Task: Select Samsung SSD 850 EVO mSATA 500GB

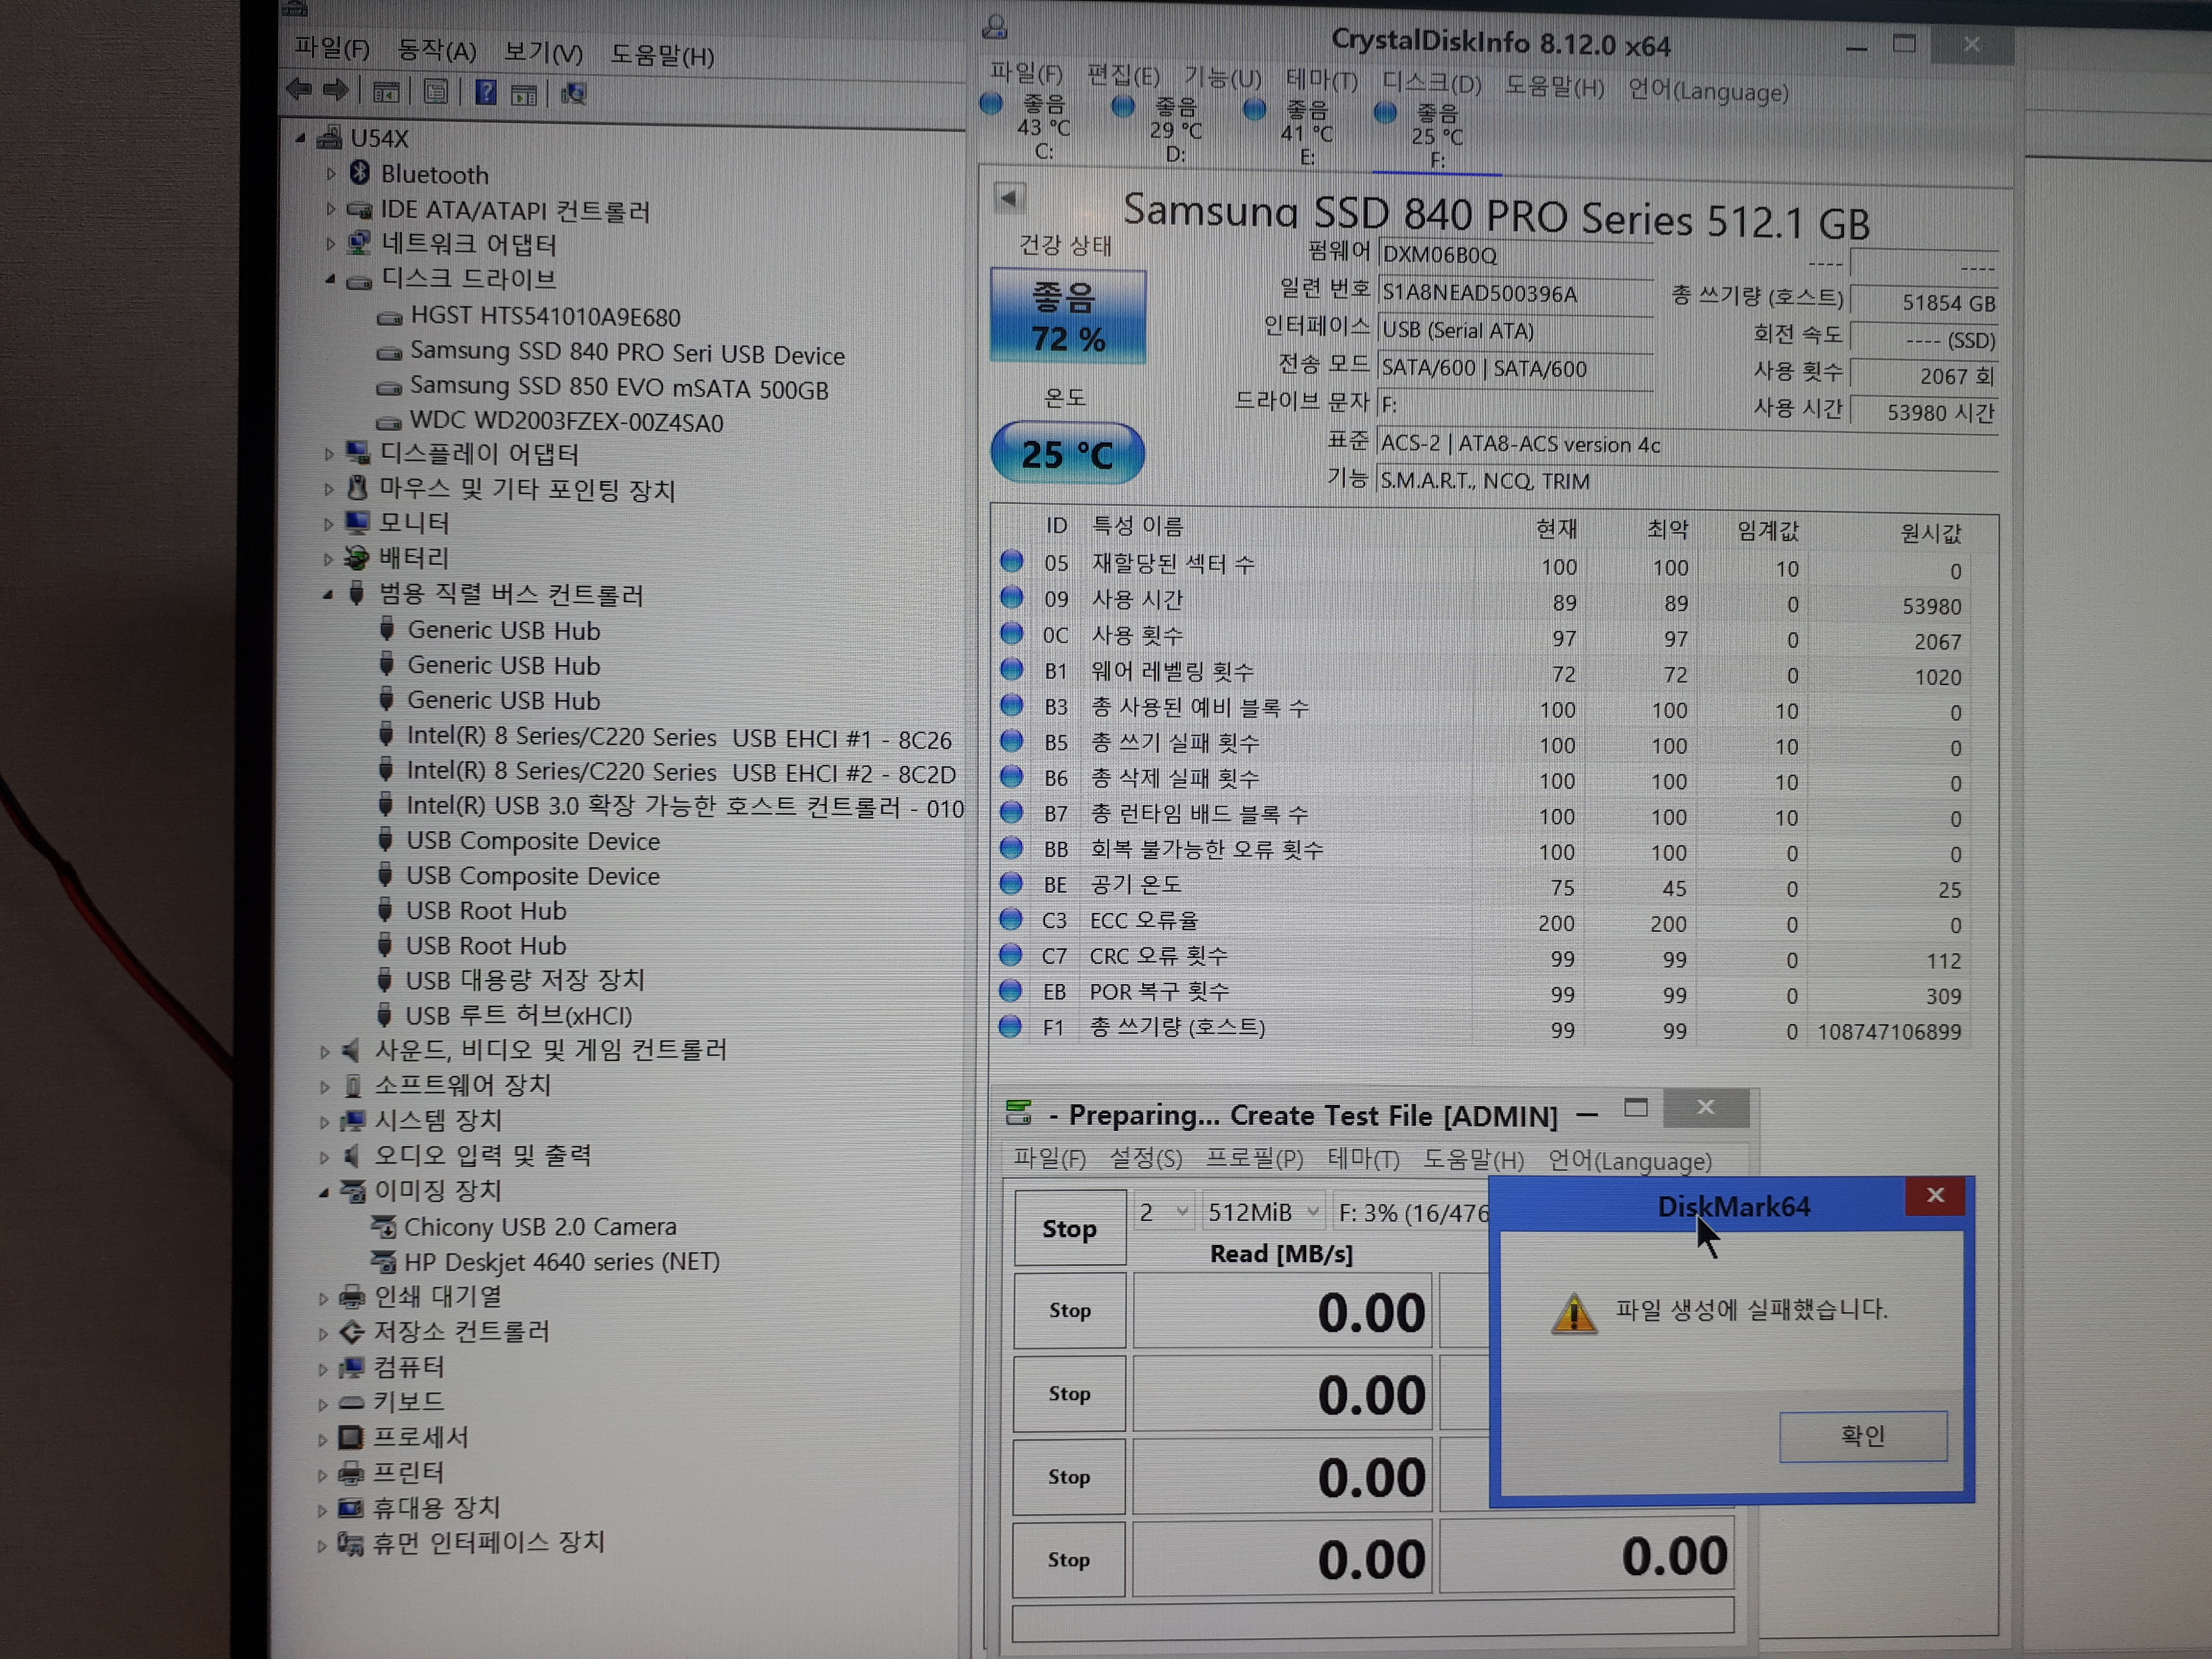Action: (619, 388)
